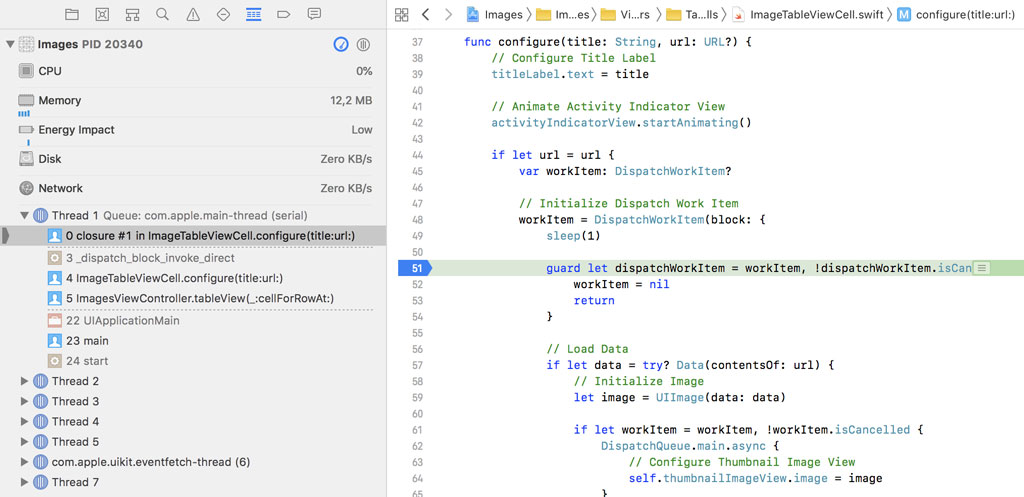This screenshot has width=1024, height=497.
Task: Click the related items grid icon
Action: tap(402, 15)
